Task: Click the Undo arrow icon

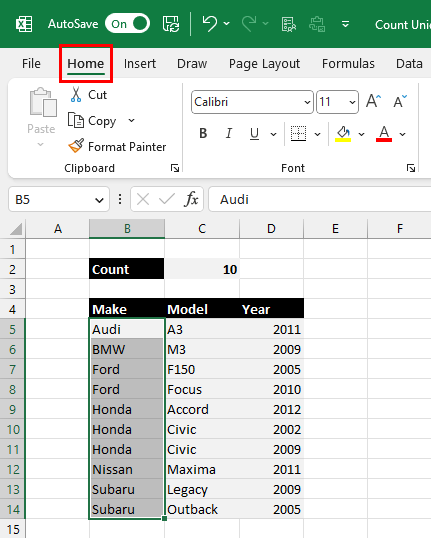Action: click(209, 24)
